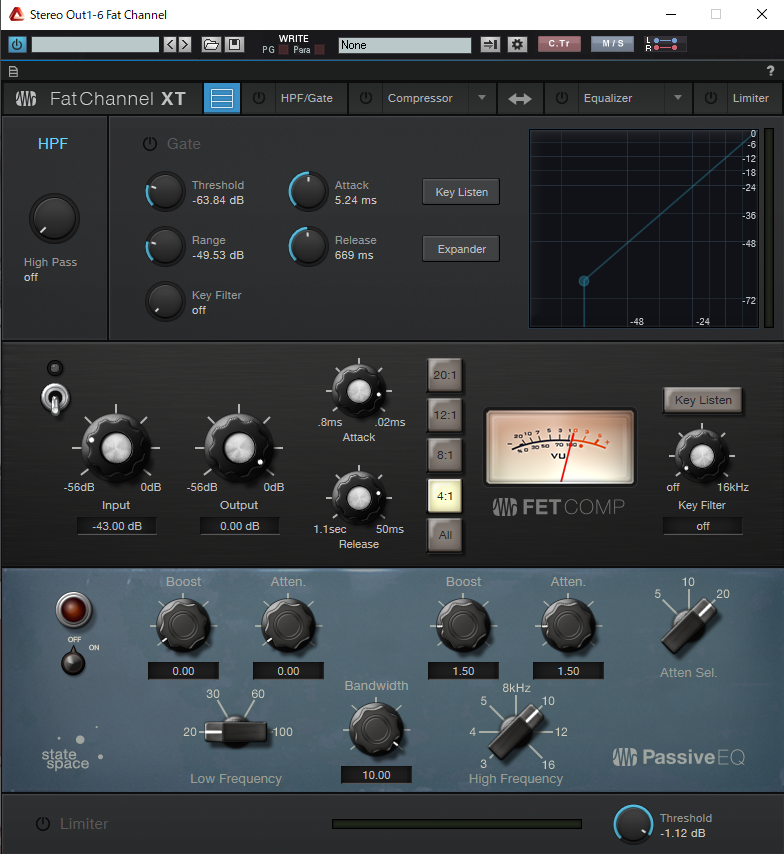Viewport: 784px width, 854px height.
Task: Toggle the HPF/Gate section power
Action: (x=259, y=98)
